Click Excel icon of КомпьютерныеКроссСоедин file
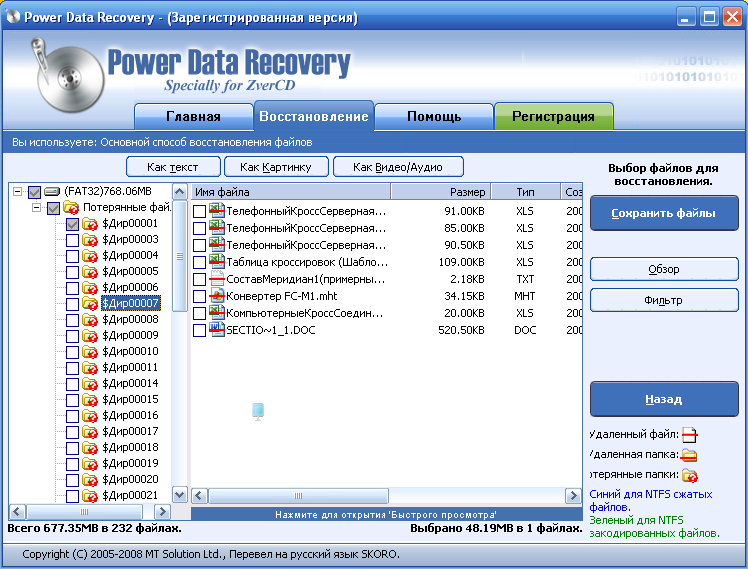The width and height of the screenshot is (748, 569). click(x=217, y=313)
